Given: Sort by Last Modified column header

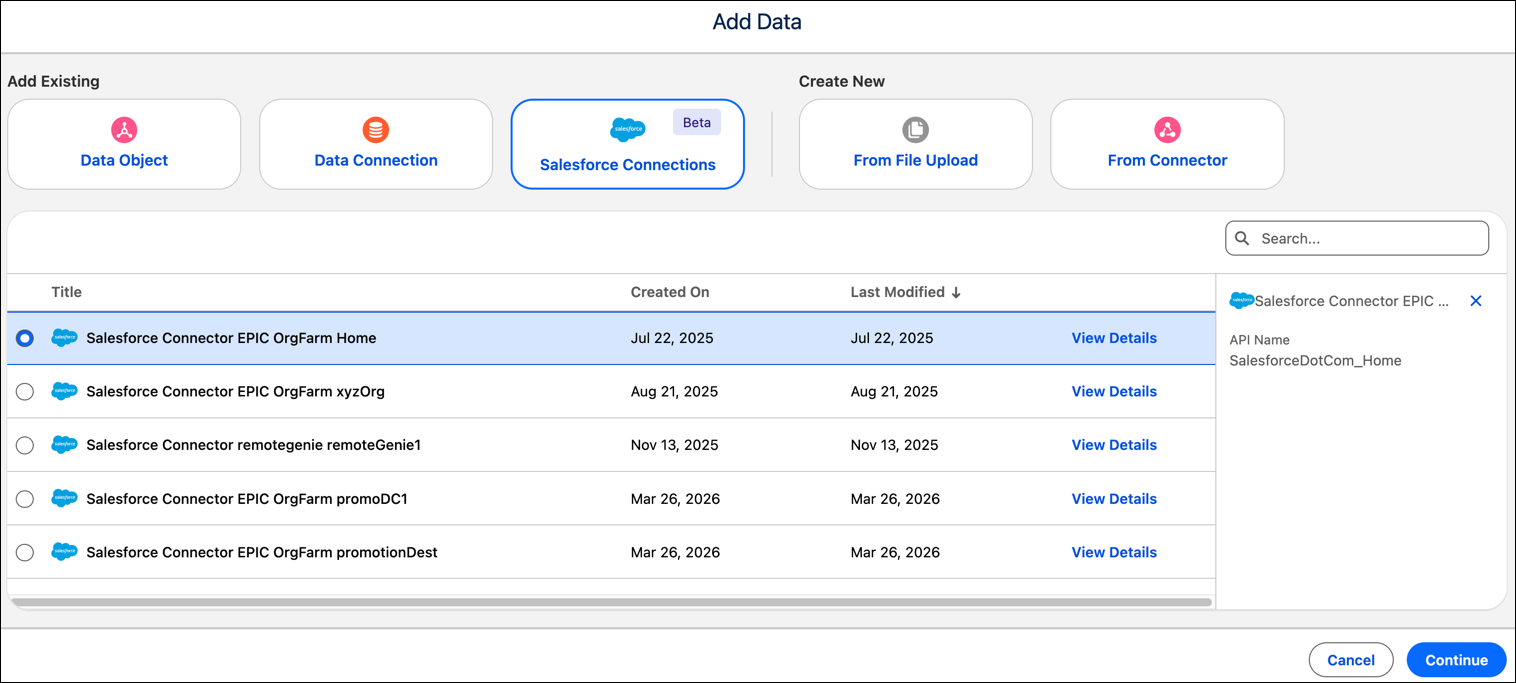Looking at the screenshot, I should click(x=897, y=292).
